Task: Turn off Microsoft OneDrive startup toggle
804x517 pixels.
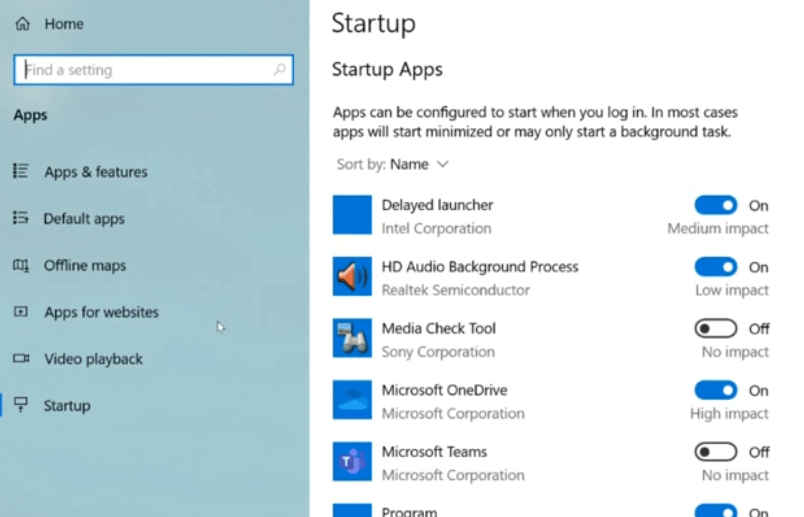Action: [x=716, y=390]
